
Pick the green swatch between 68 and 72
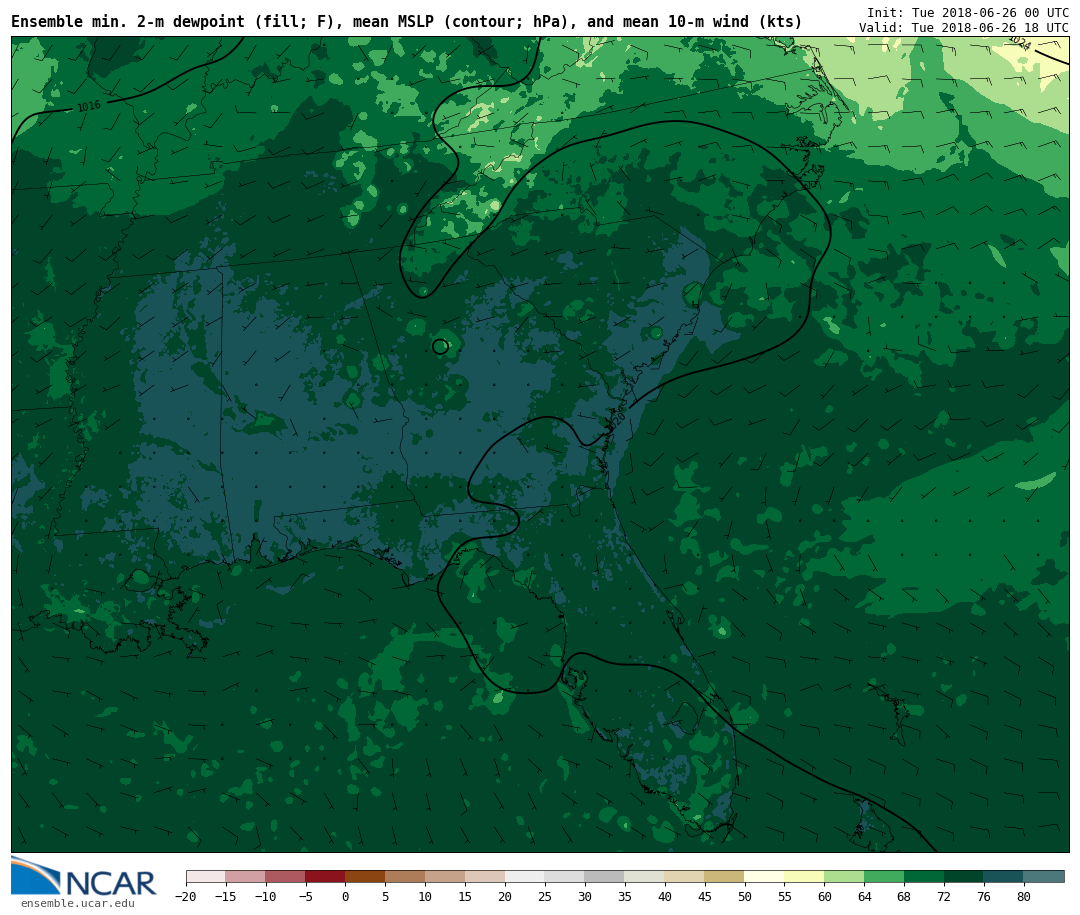coord(924,877)
